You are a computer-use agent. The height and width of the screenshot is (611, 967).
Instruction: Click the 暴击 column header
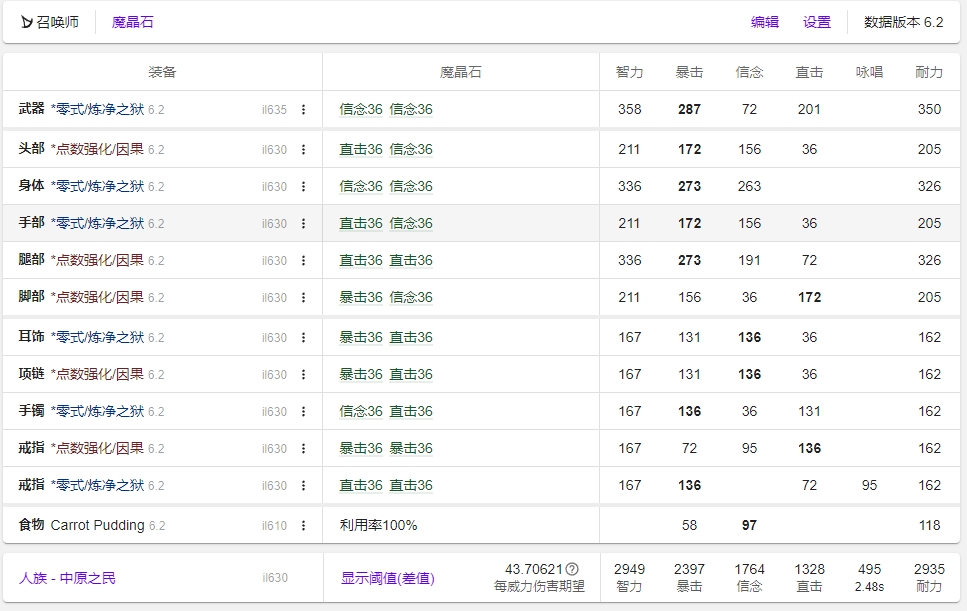(689, 72)
